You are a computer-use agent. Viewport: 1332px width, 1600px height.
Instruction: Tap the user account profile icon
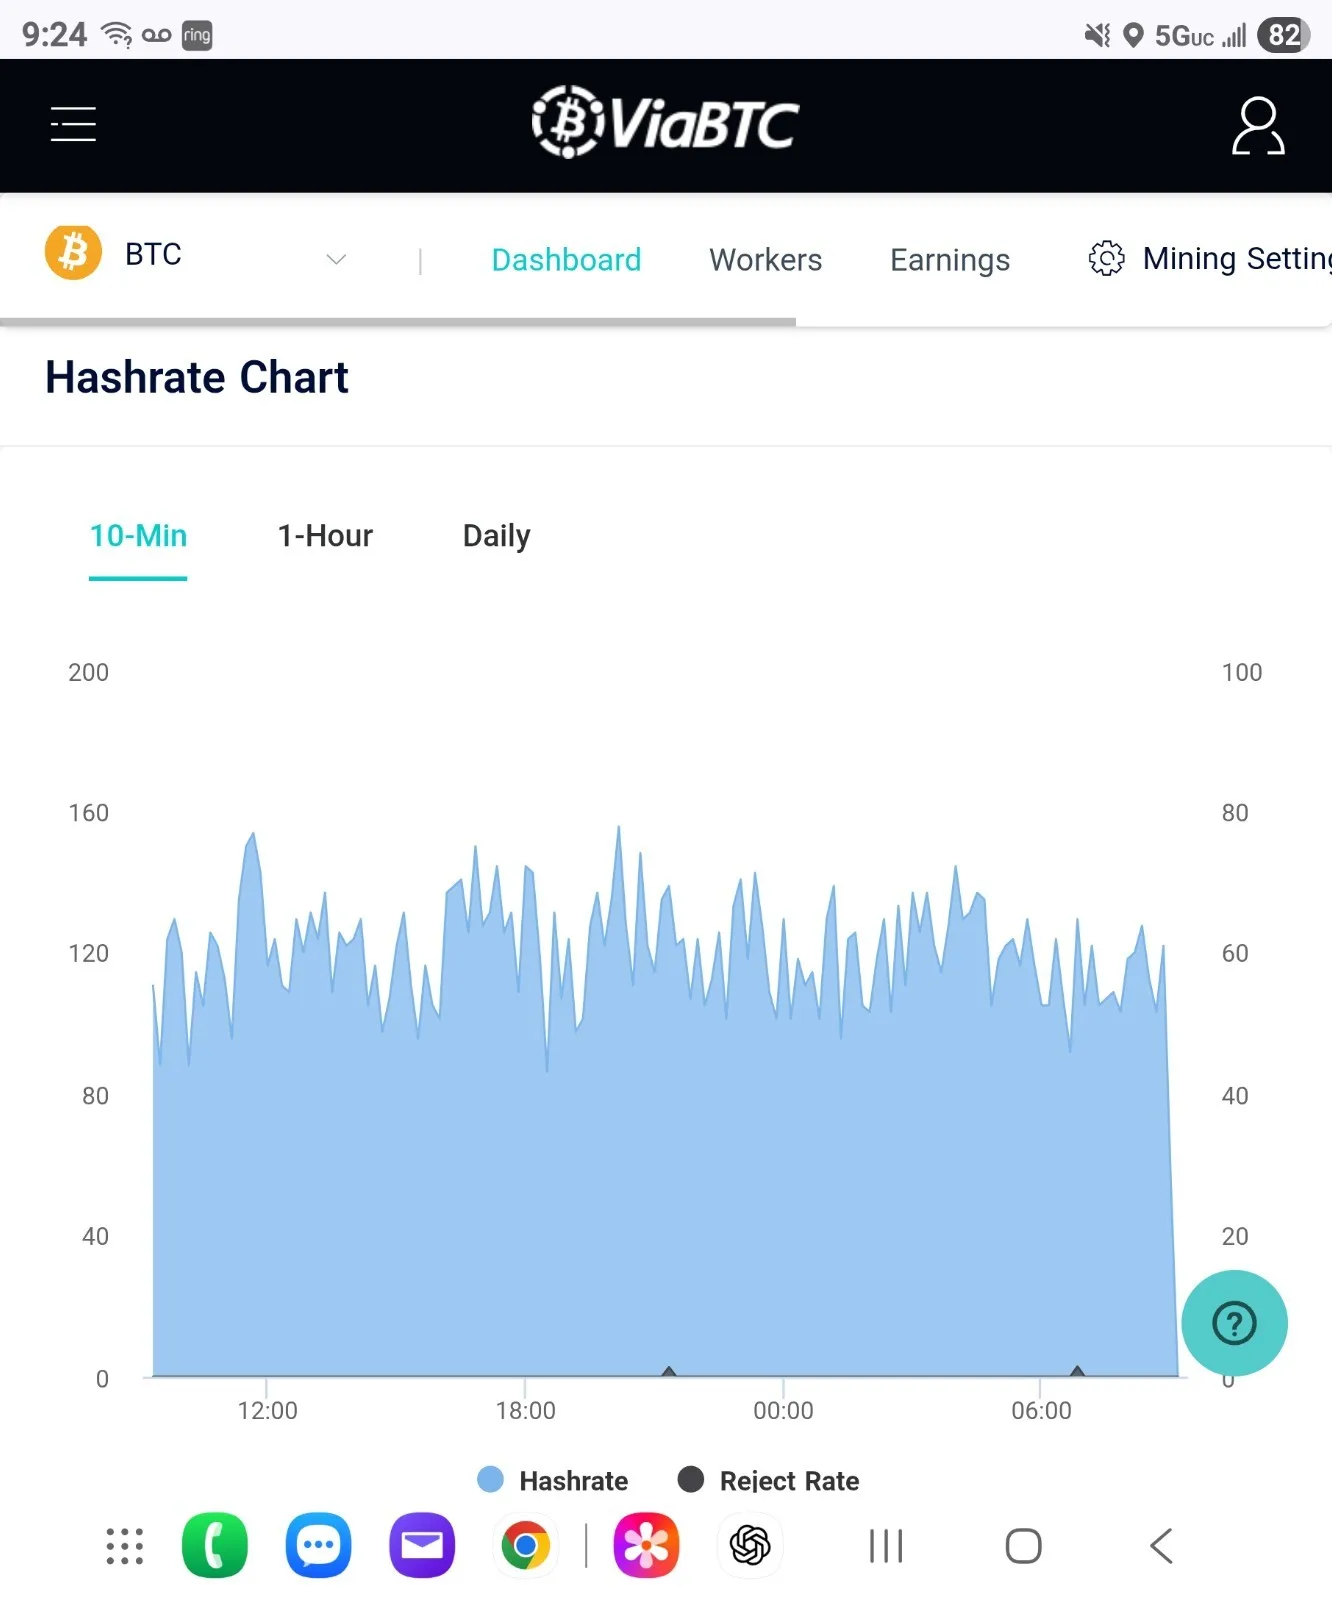click(x=1257, y=126)
